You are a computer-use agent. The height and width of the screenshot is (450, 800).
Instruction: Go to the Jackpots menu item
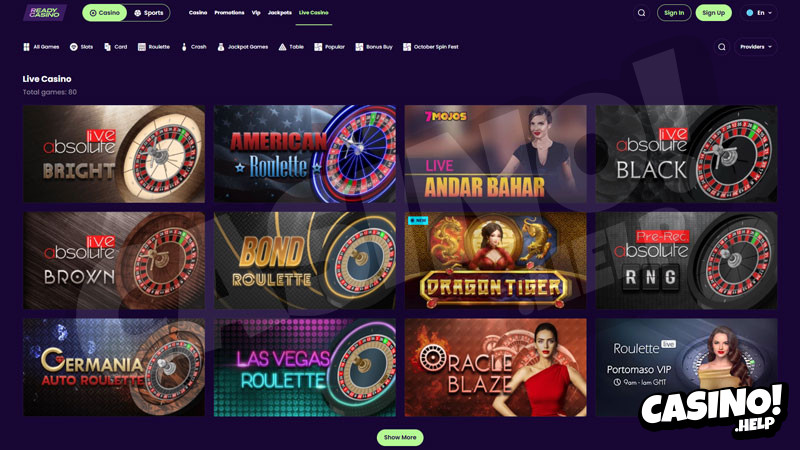pyautogui.click(x=280, y=13)
